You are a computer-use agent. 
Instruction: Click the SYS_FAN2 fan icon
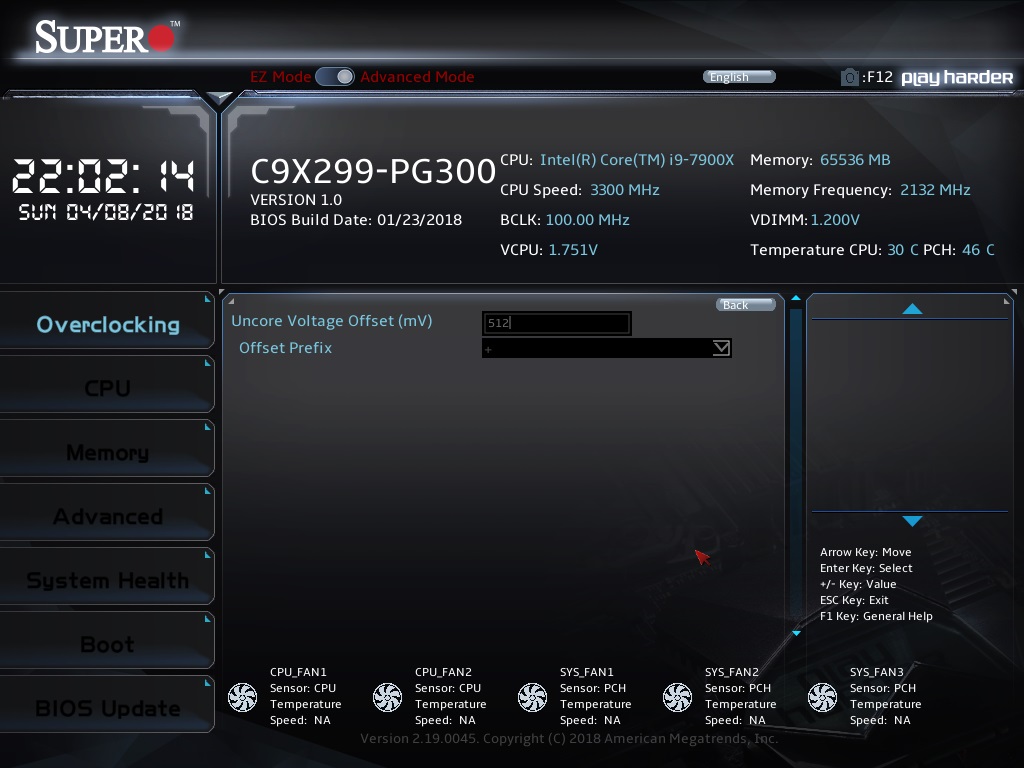pyautogui.click(x=677, y=697)
